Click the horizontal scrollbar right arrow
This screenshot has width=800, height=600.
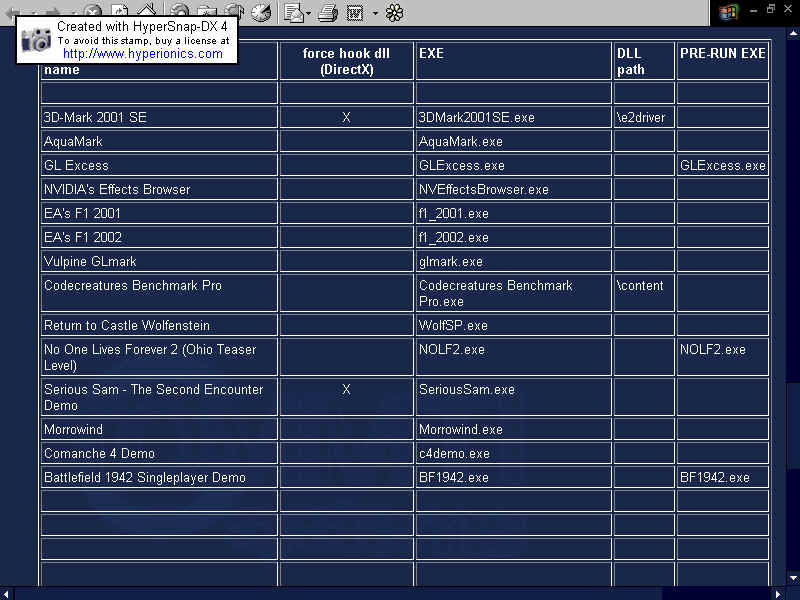tap(778, 594)
